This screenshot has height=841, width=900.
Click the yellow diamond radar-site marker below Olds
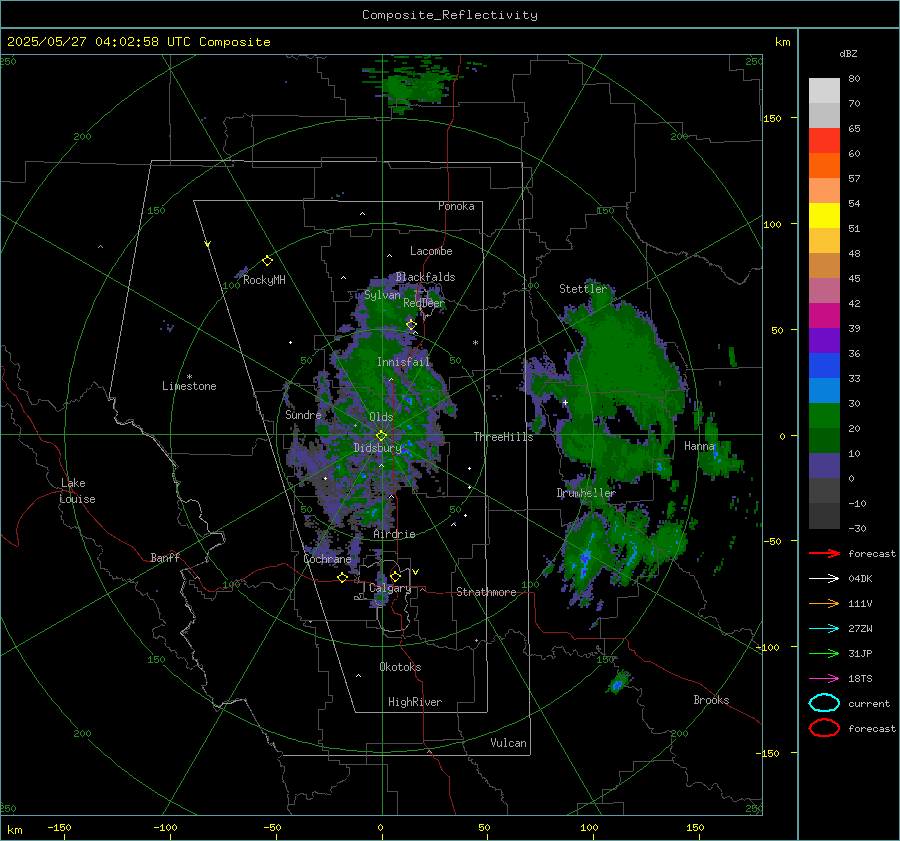click(x=381, y=436)
